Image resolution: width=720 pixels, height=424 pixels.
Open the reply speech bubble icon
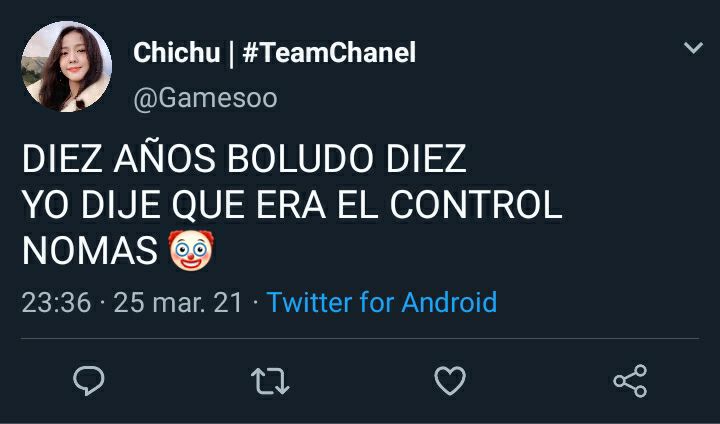[89, 381]
